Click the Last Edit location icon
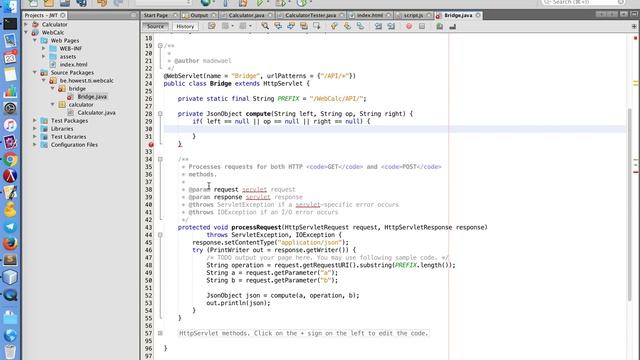 click(211, 26)
